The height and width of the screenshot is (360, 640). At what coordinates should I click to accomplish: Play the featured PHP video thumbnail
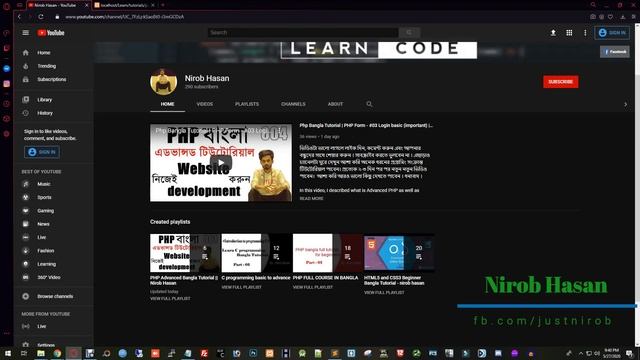point(221,163)
